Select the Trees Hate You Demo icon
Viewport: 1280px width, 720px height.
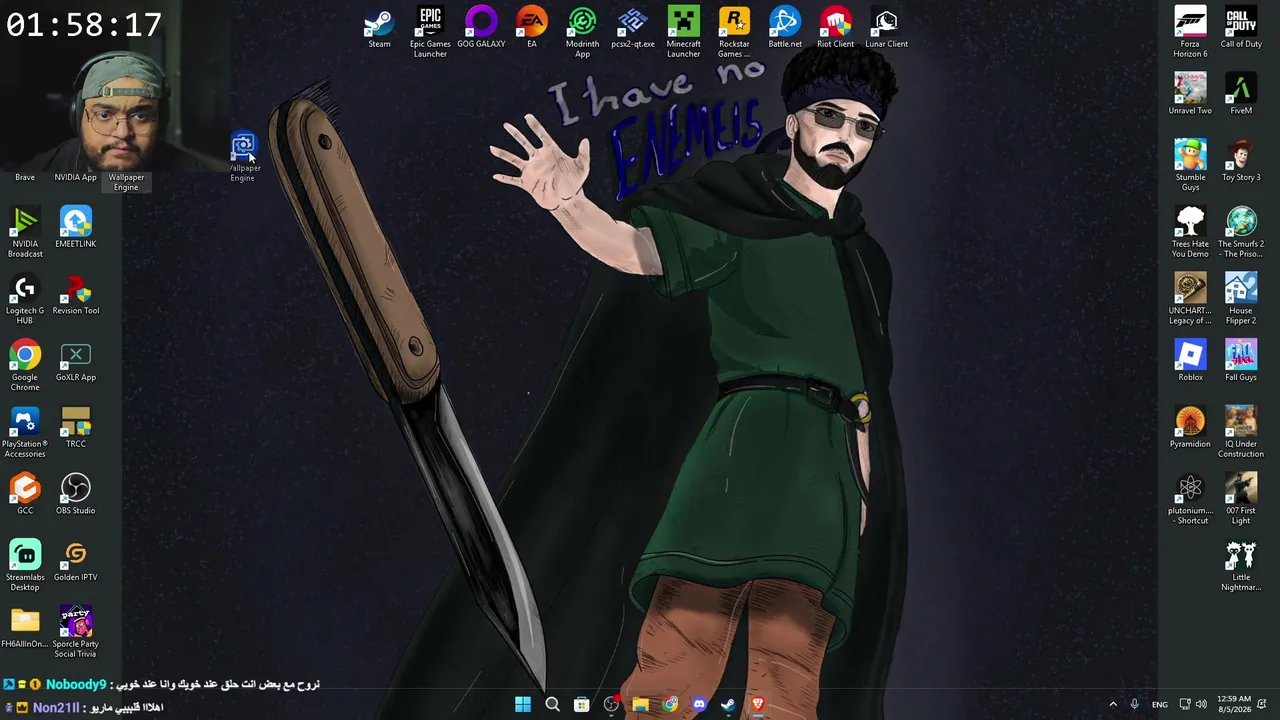coord(1190,232)
